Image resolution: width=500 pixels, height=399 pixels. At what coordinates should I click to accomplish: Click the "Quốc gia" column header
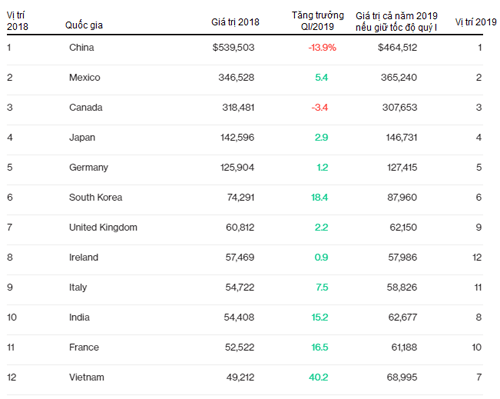coord(84,25)
